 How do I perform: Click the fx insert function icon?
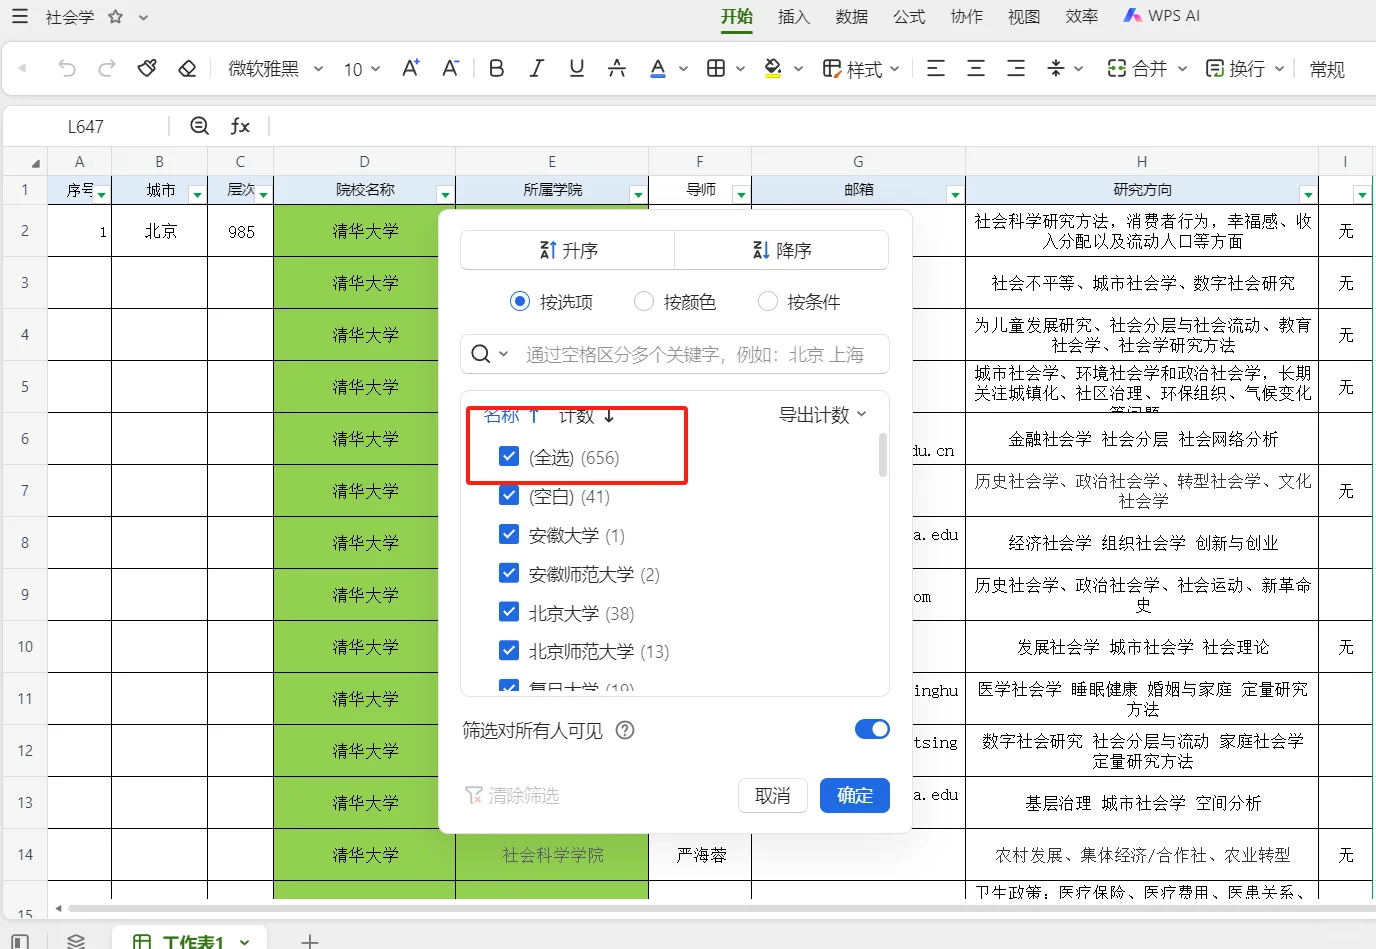point(240,125)
